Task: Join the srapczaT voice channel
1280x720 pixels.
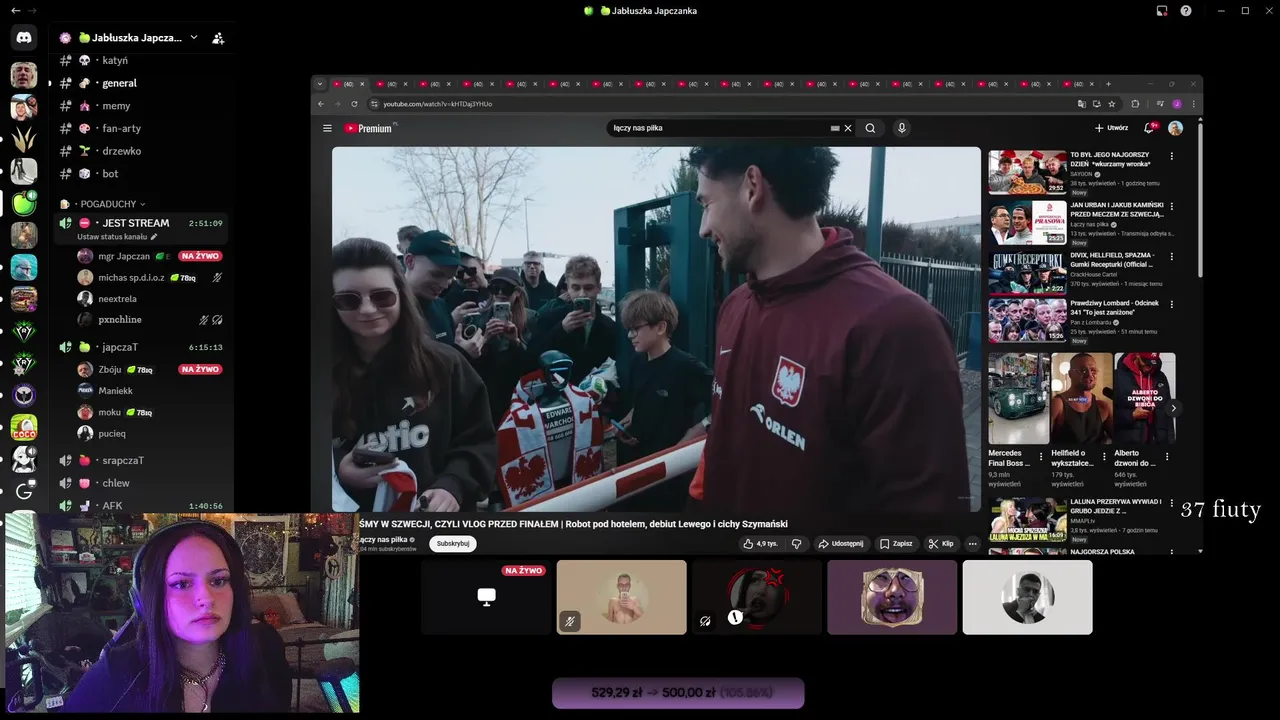Action: [141, 461]
